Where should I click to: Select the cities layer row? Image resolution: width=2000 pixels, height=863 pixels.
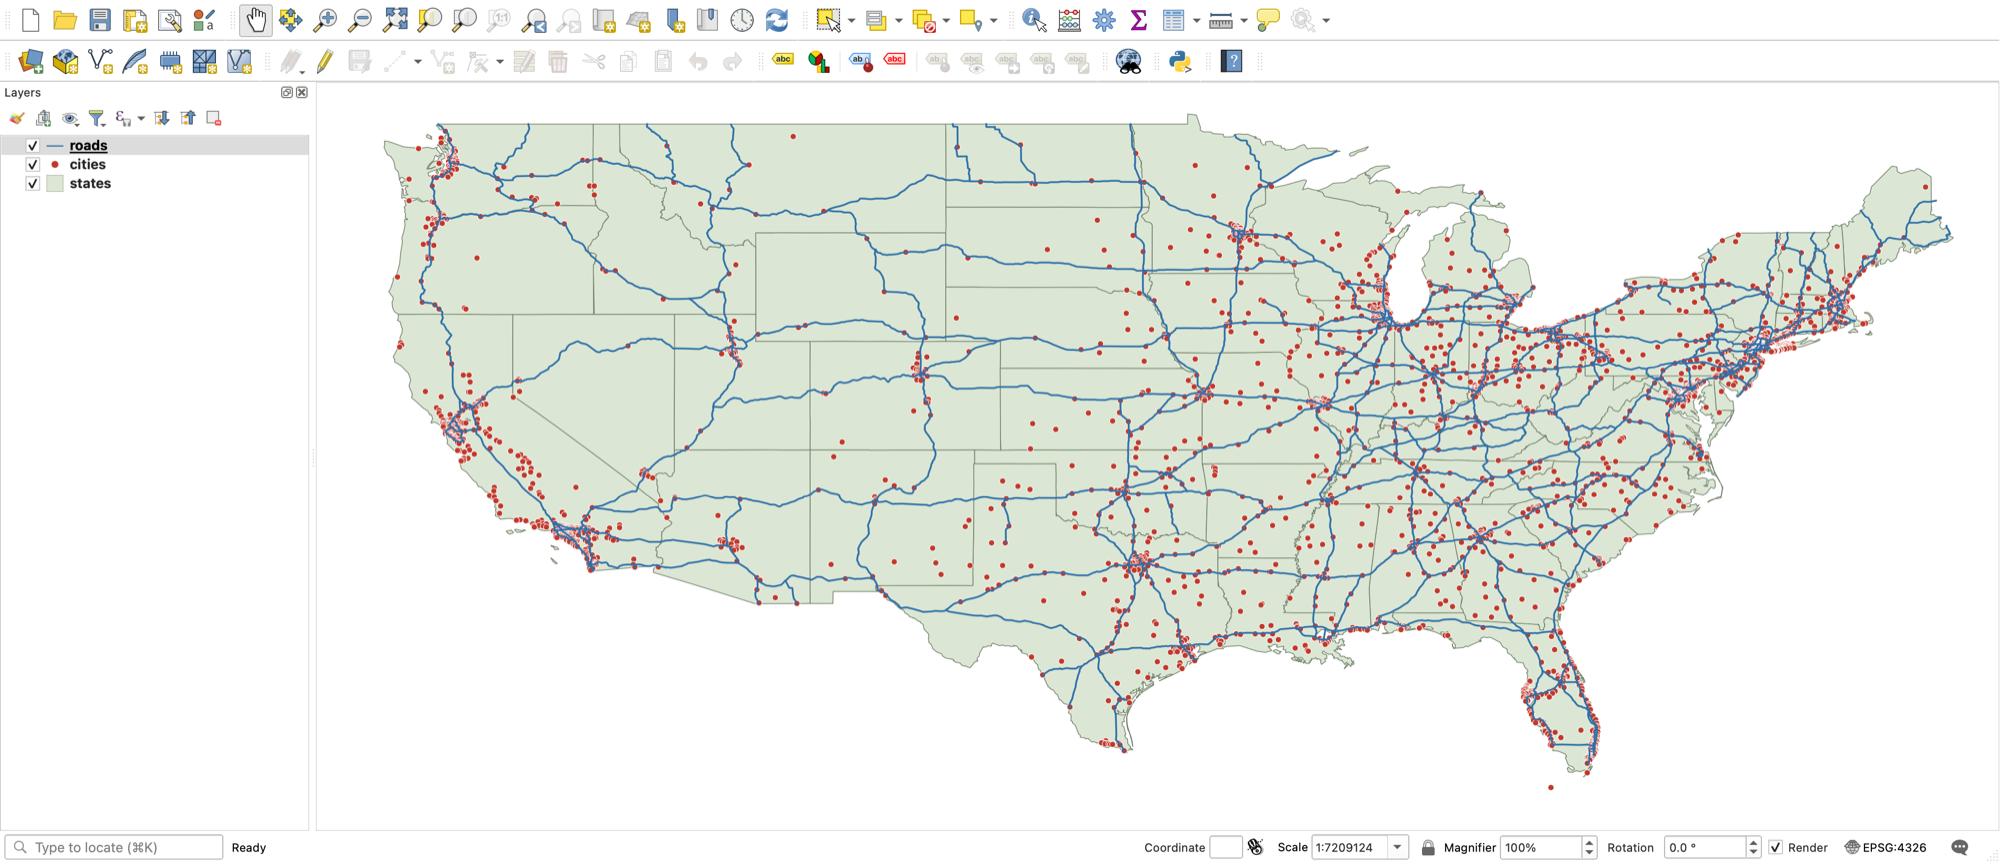155,164
